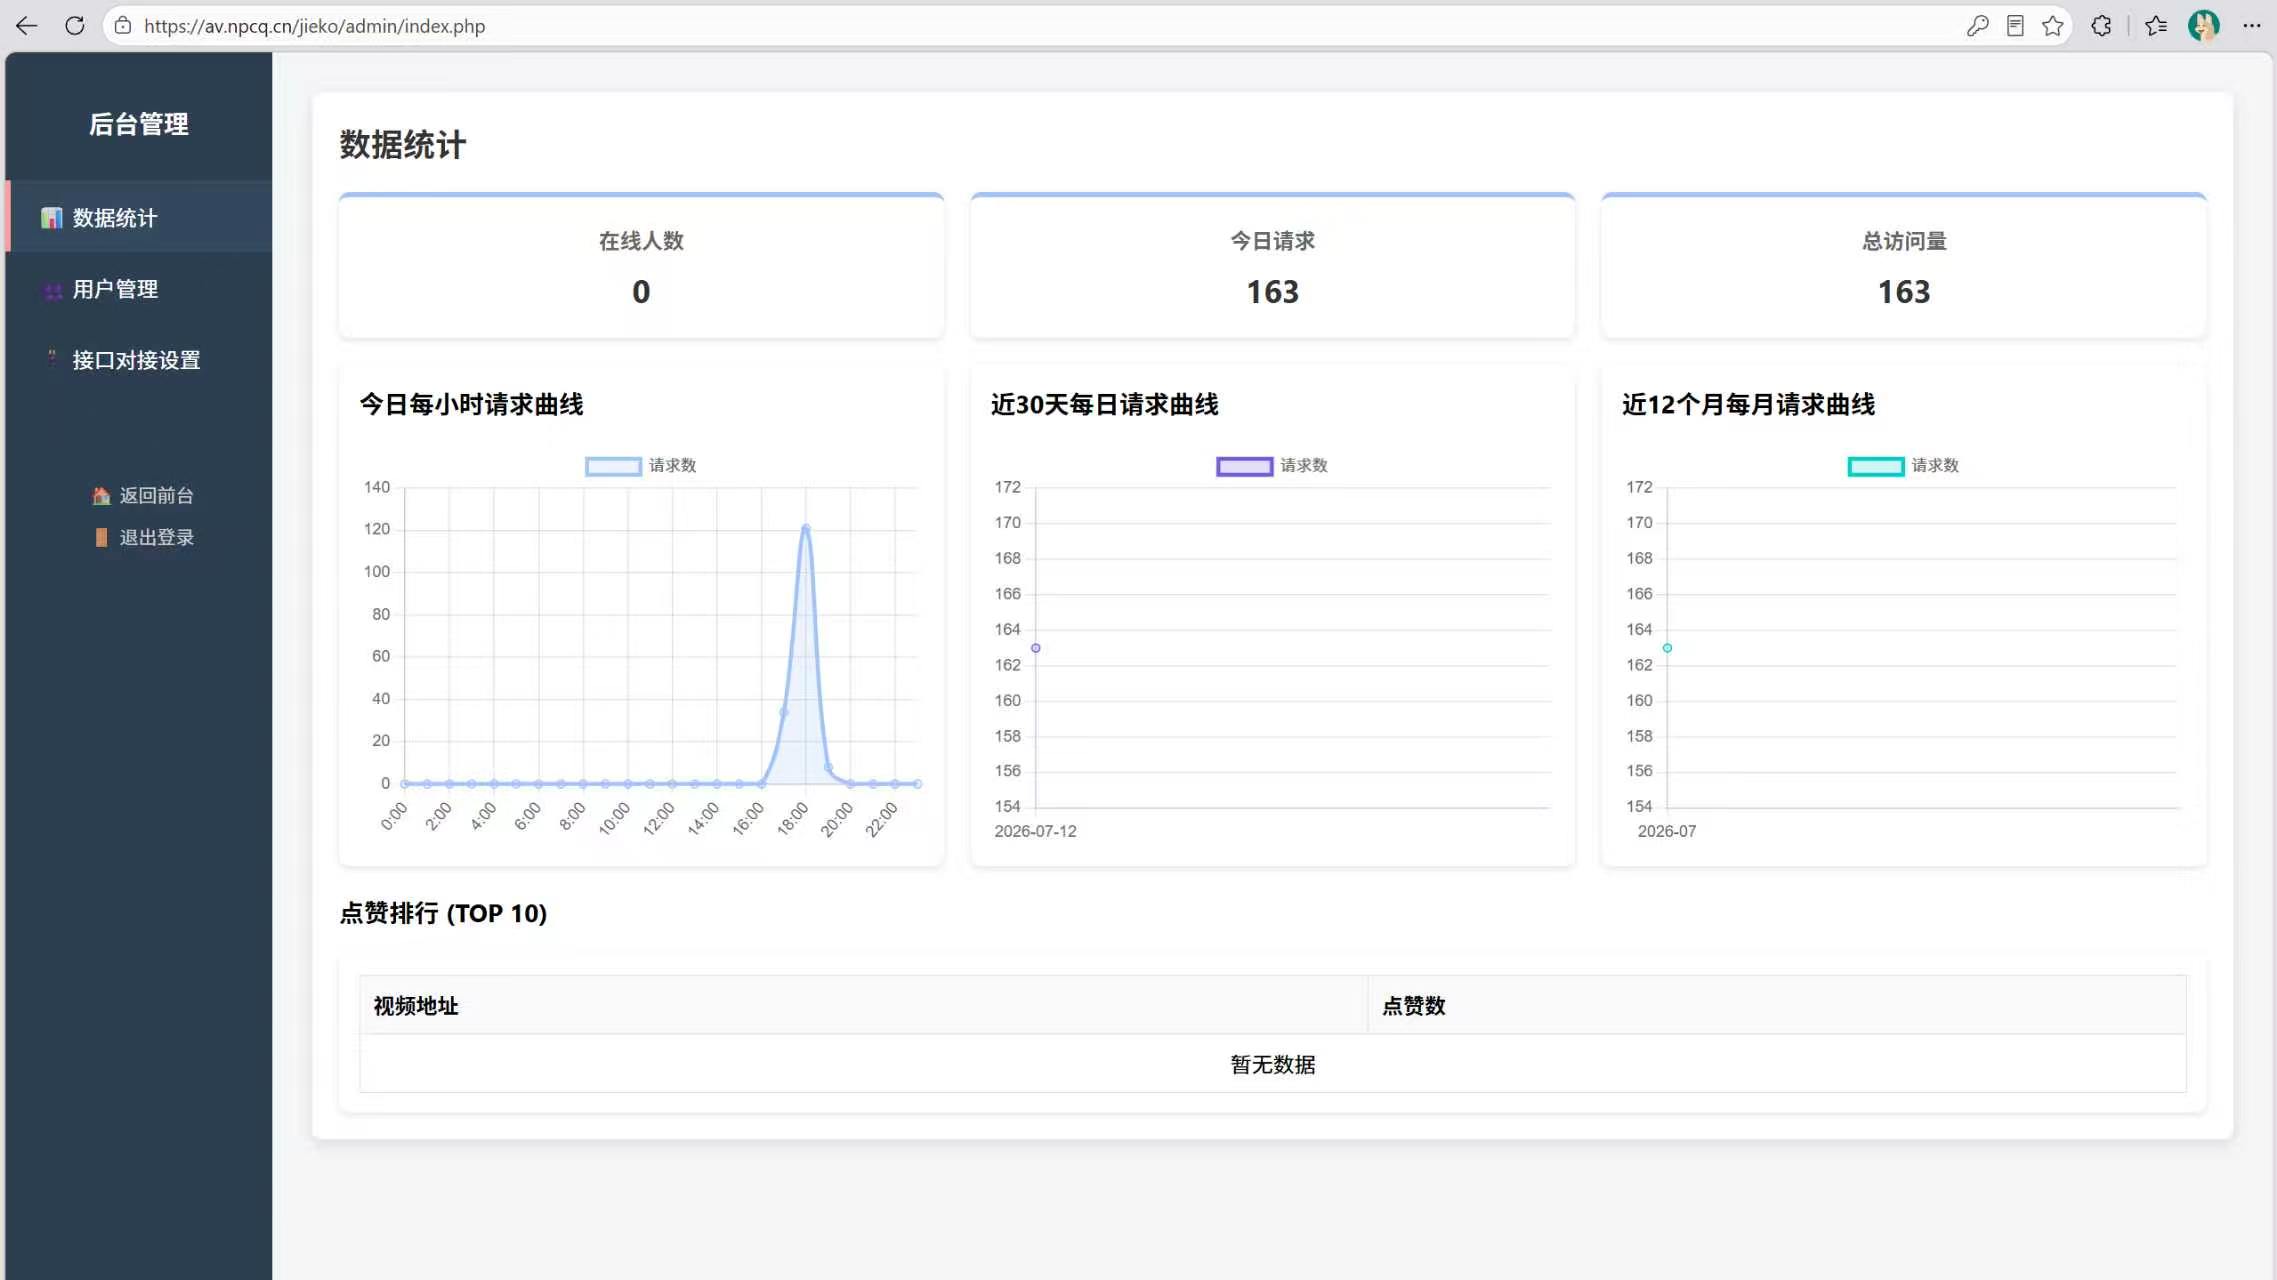Go back using the browser back arrow
The height and width of the screenshot is (1280, 2277).
[x=27, y=26]
